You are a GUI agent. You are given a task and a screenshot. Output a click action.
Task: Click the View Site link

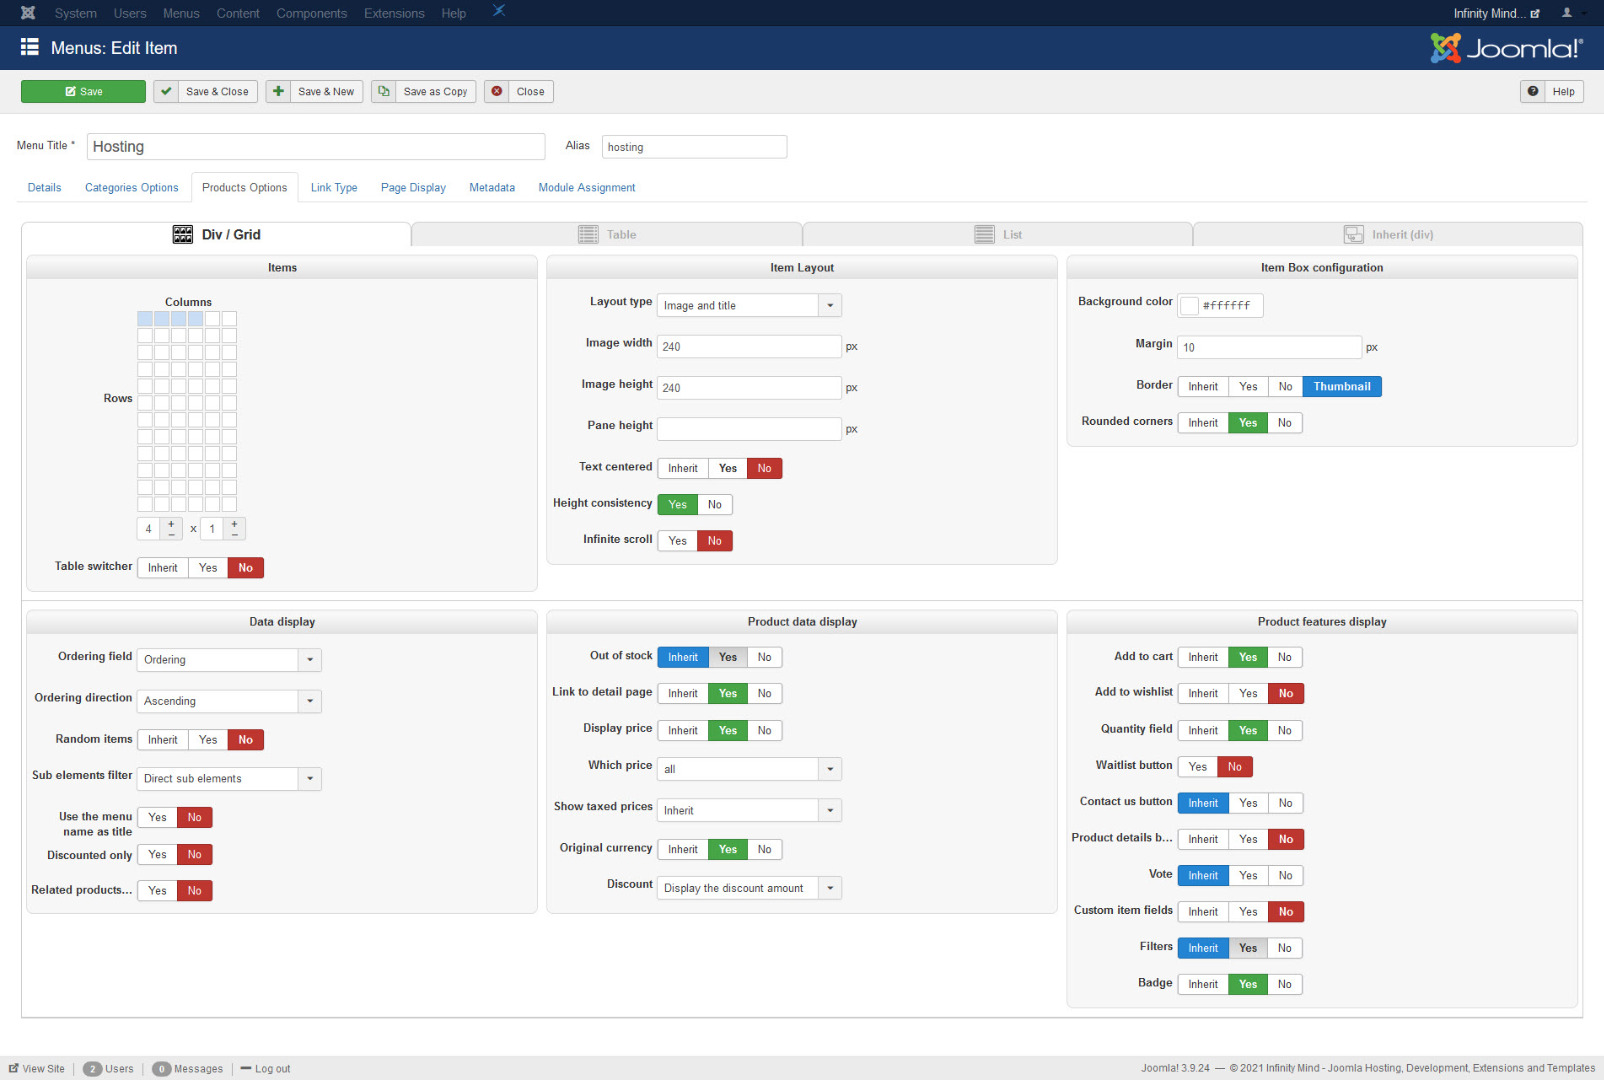point(37,1069)
